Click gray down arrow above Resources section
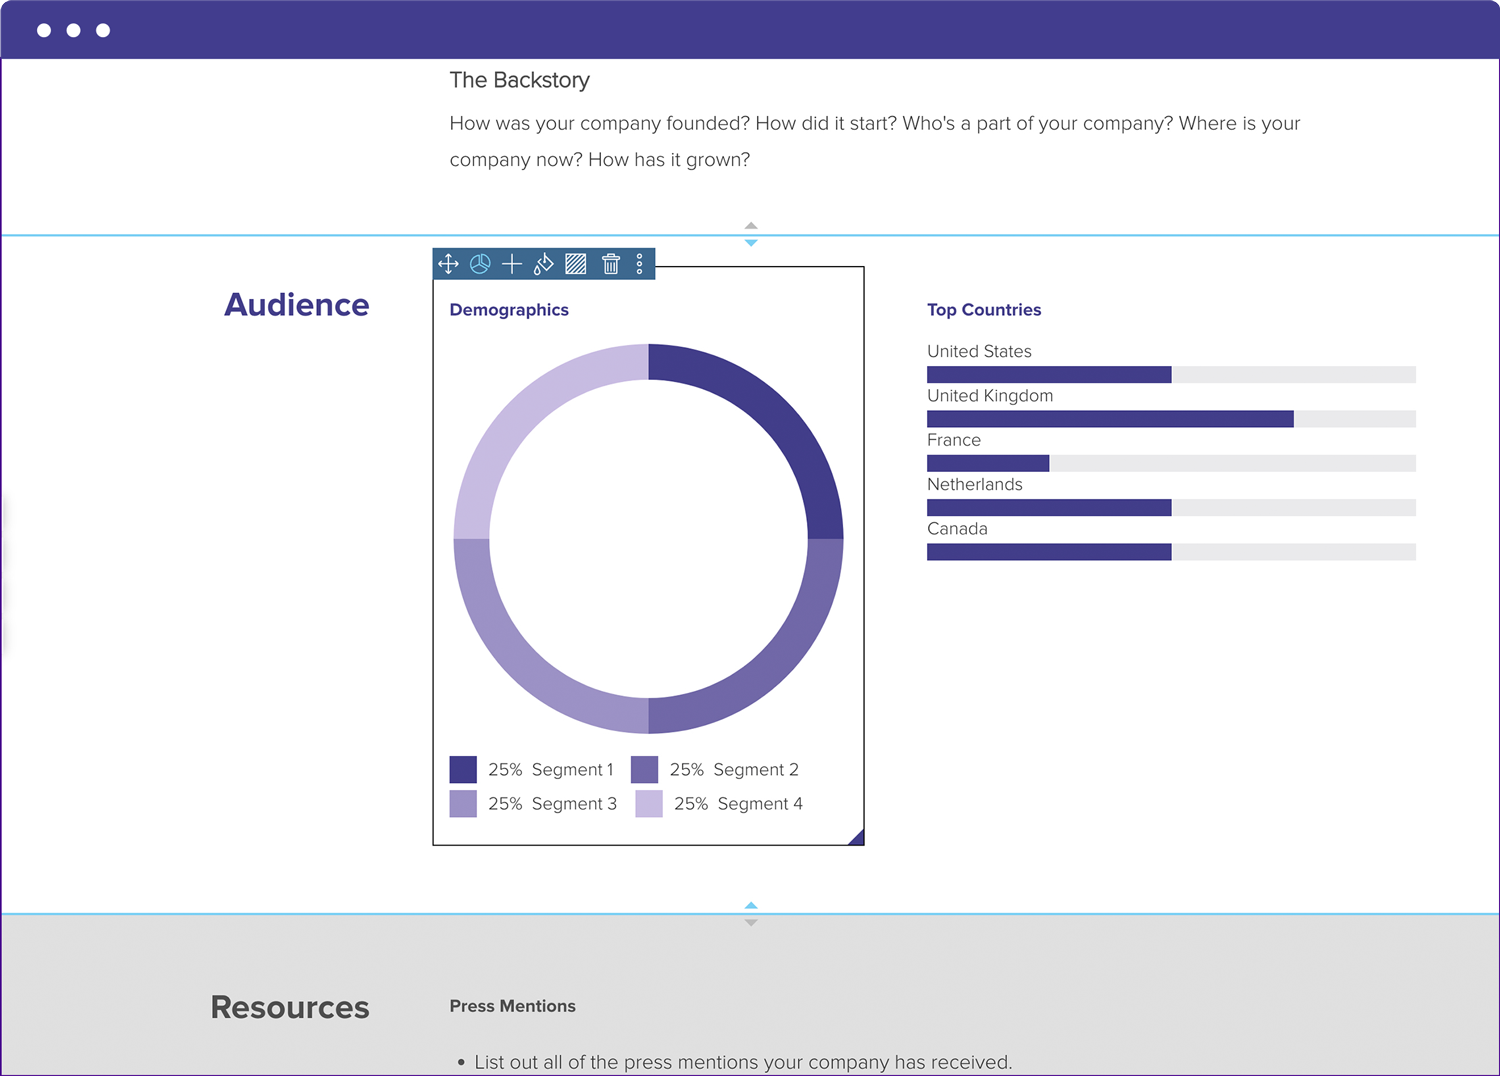This screenshot has width=1500, height=1076. tap(751, 923)
